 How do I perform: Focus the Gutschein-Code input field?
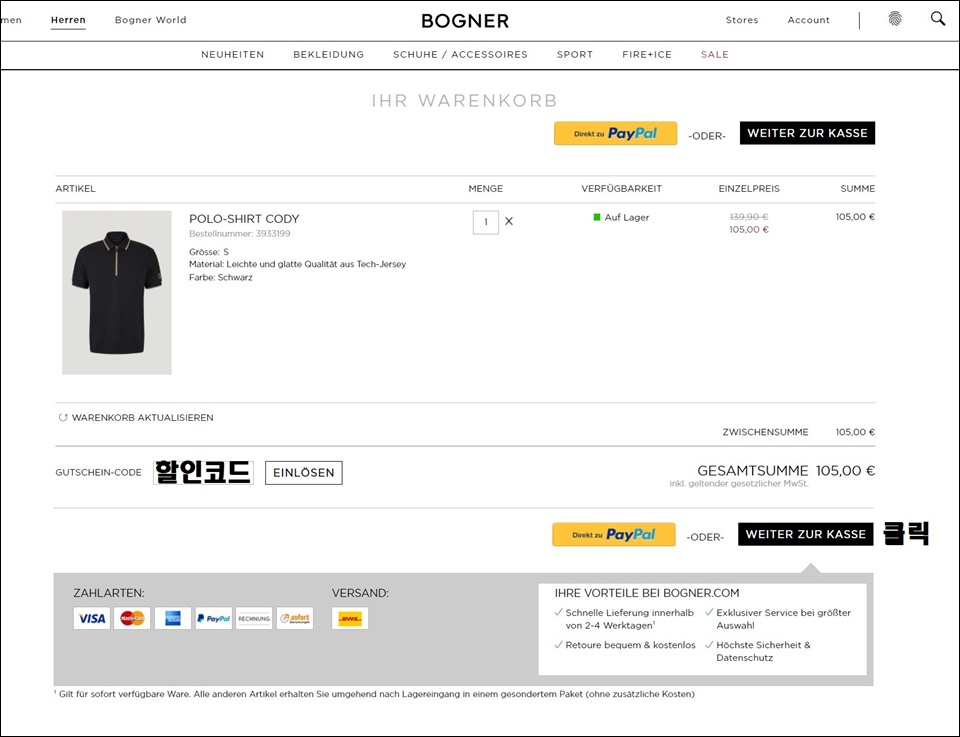(x=203, y=473)
